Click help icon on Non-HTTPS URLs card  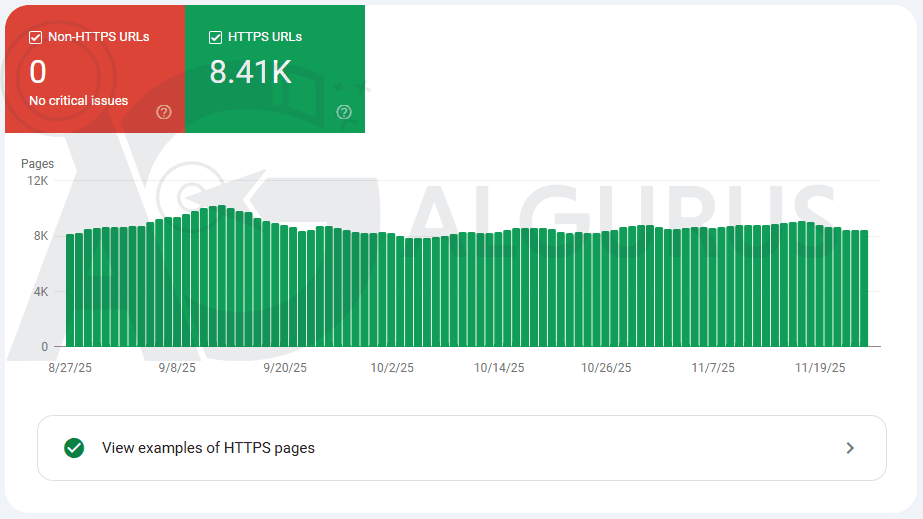(164, 112)
